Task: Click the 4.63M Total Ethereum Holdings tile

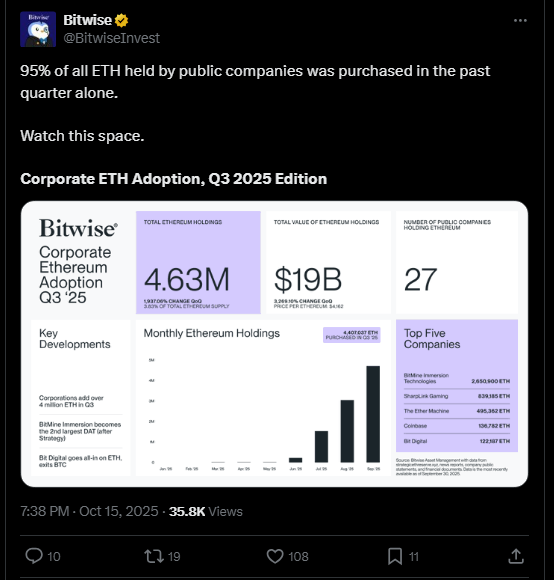Action: coord(198,262)
